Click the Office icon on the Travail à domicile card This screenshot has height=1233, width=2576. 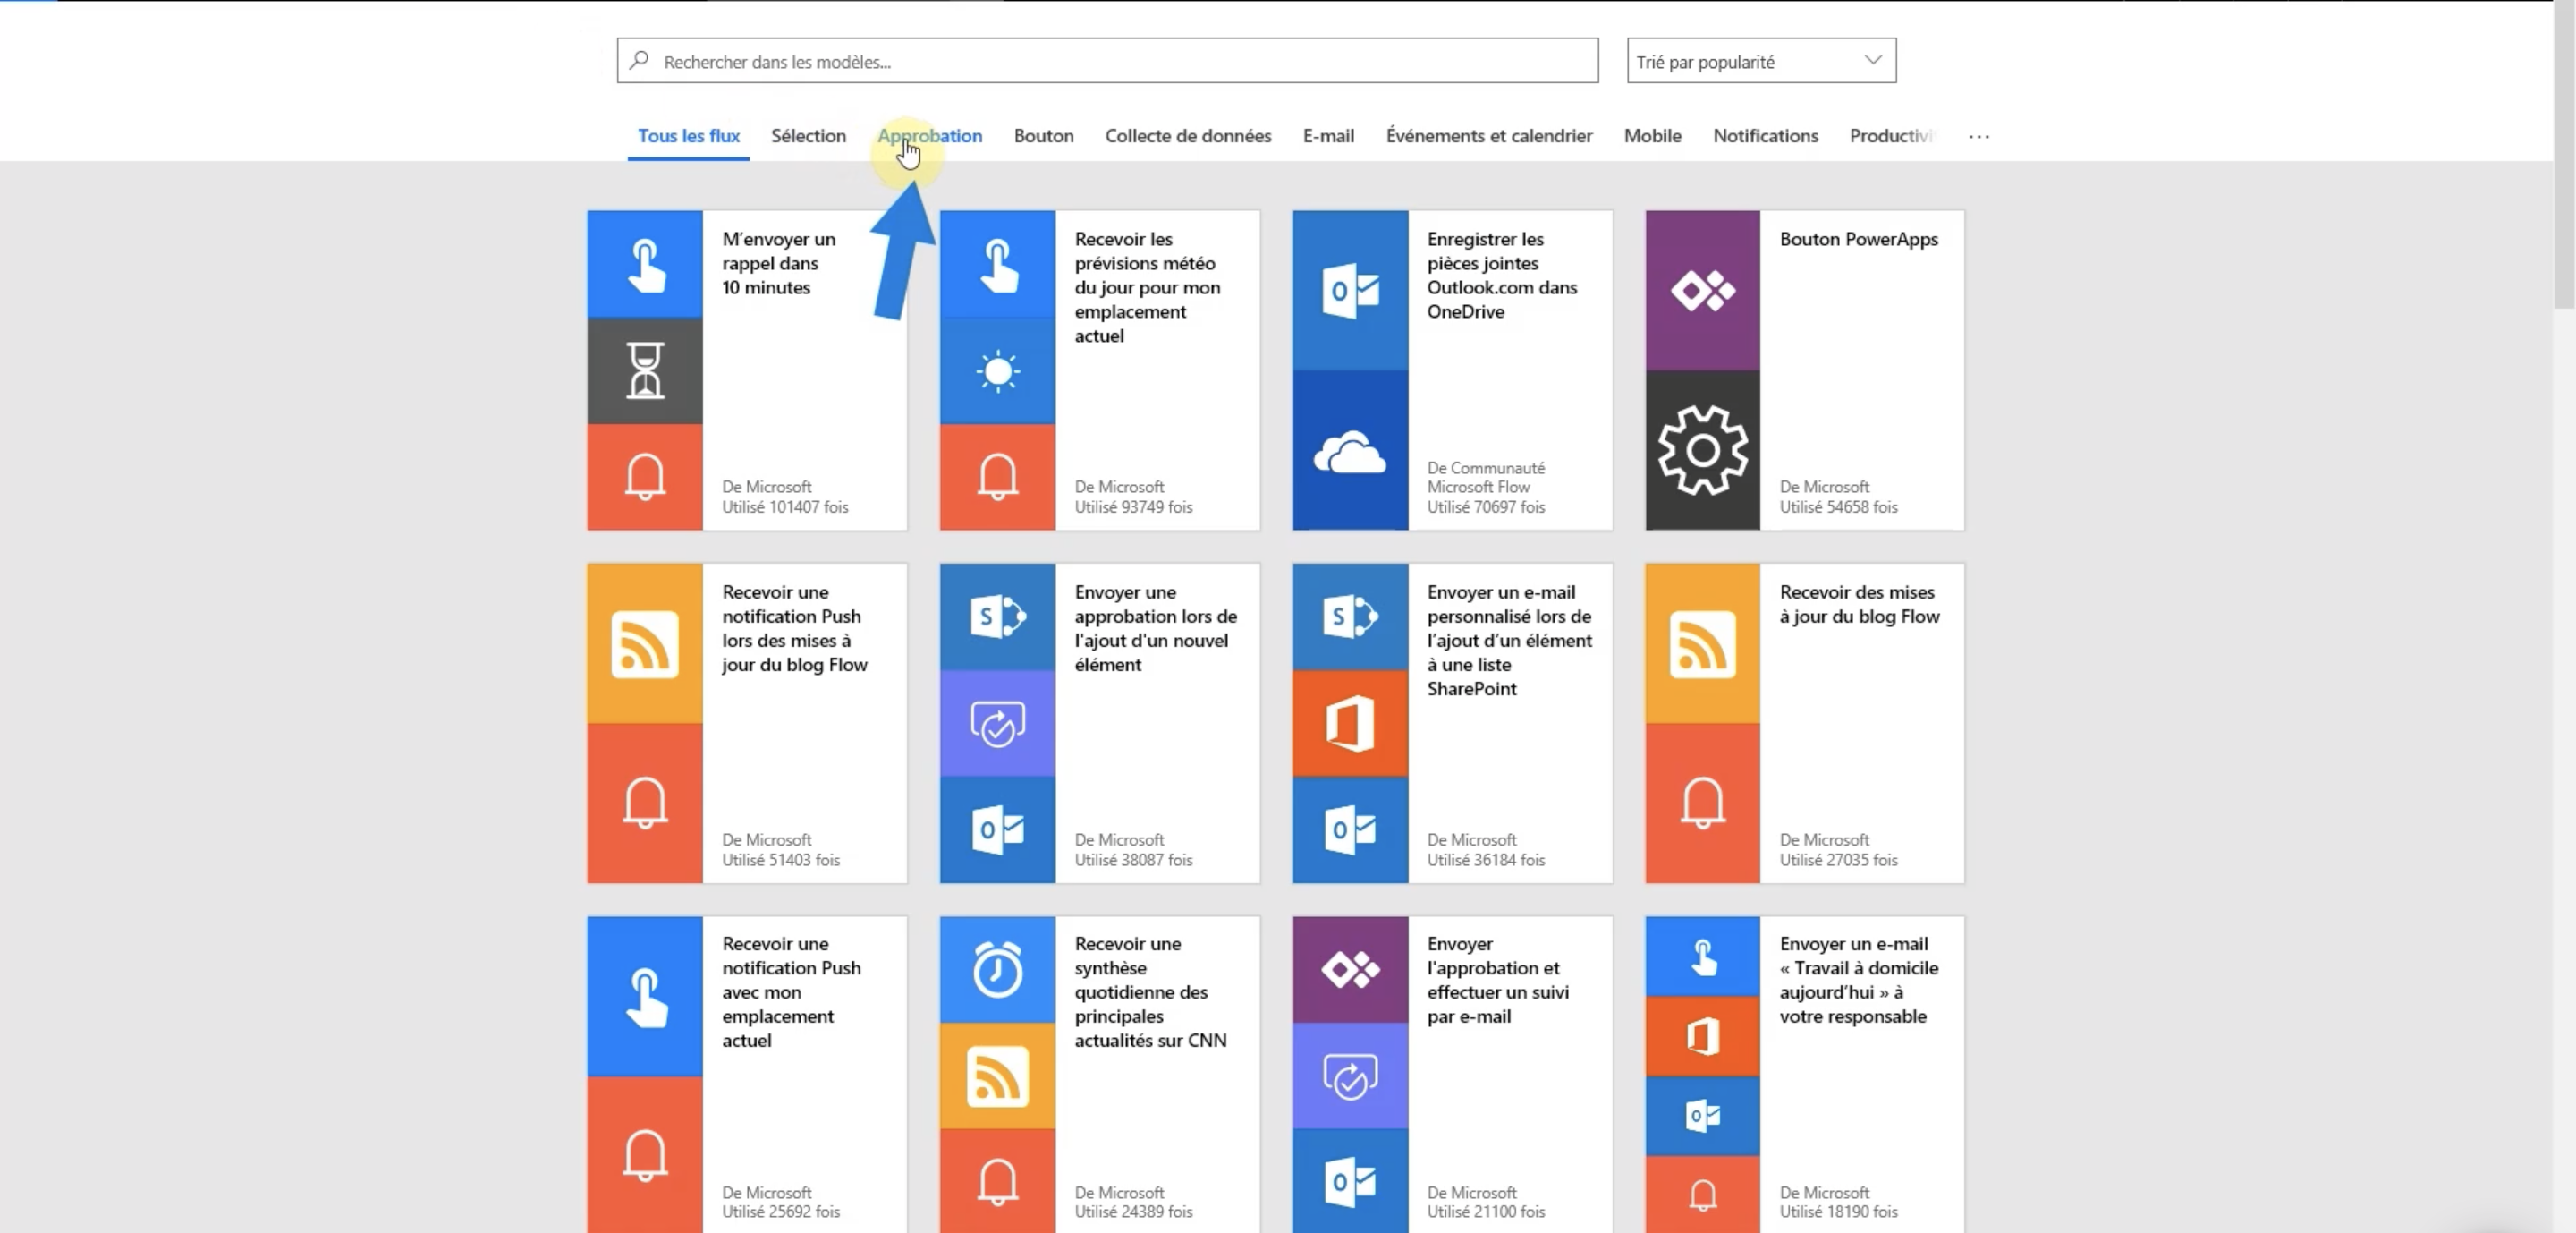coord(1703,1036)
